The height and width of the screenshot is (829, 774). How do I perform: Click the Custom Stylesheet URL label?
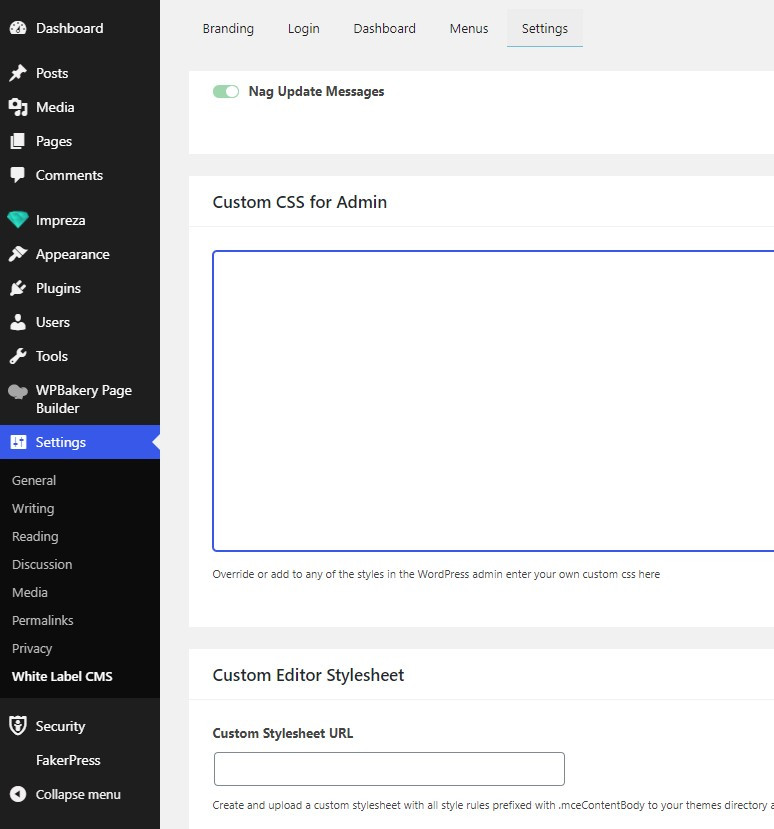pos(282,733)
